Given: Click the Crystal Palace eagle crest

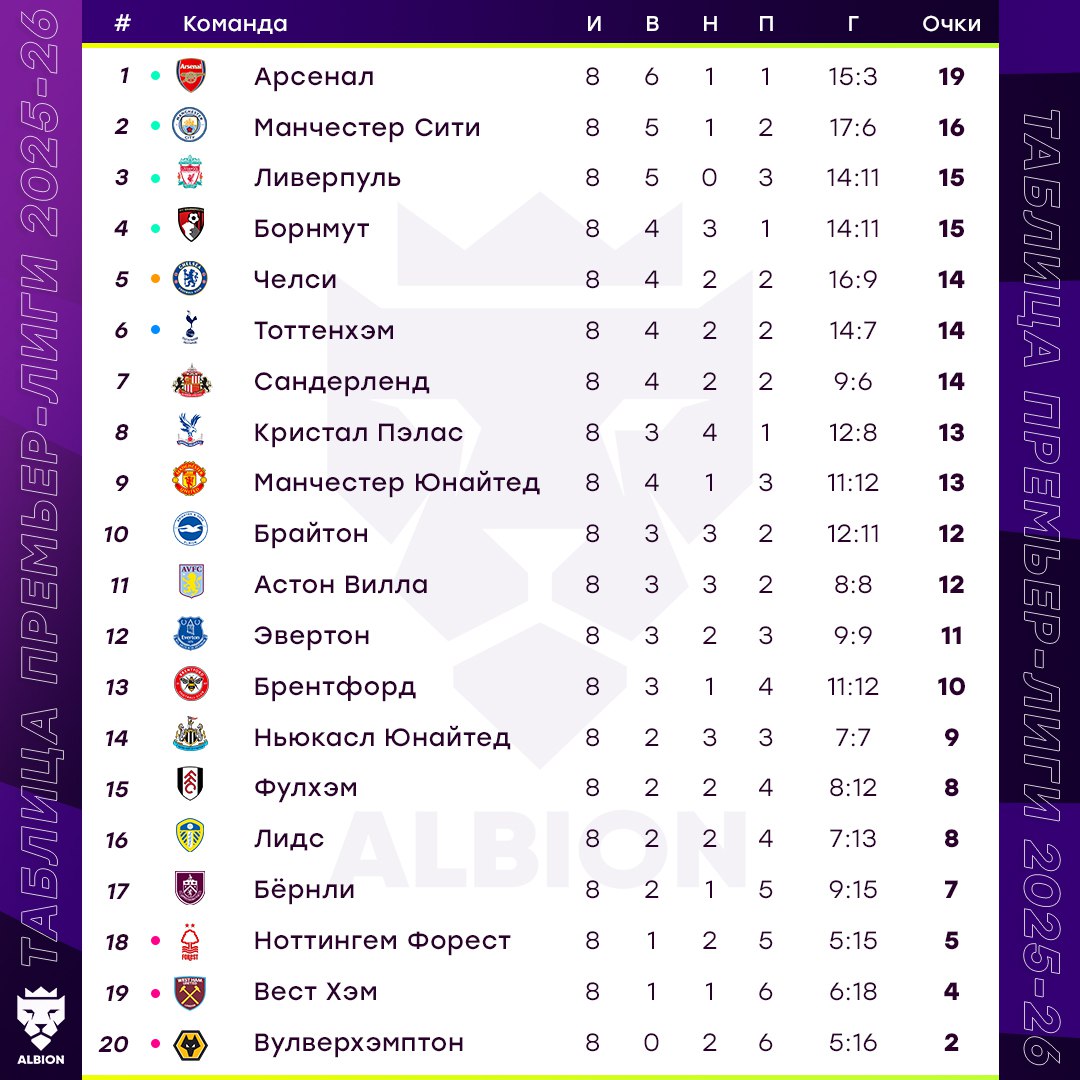Looking at the screenshot, I should tap(190, 432).
